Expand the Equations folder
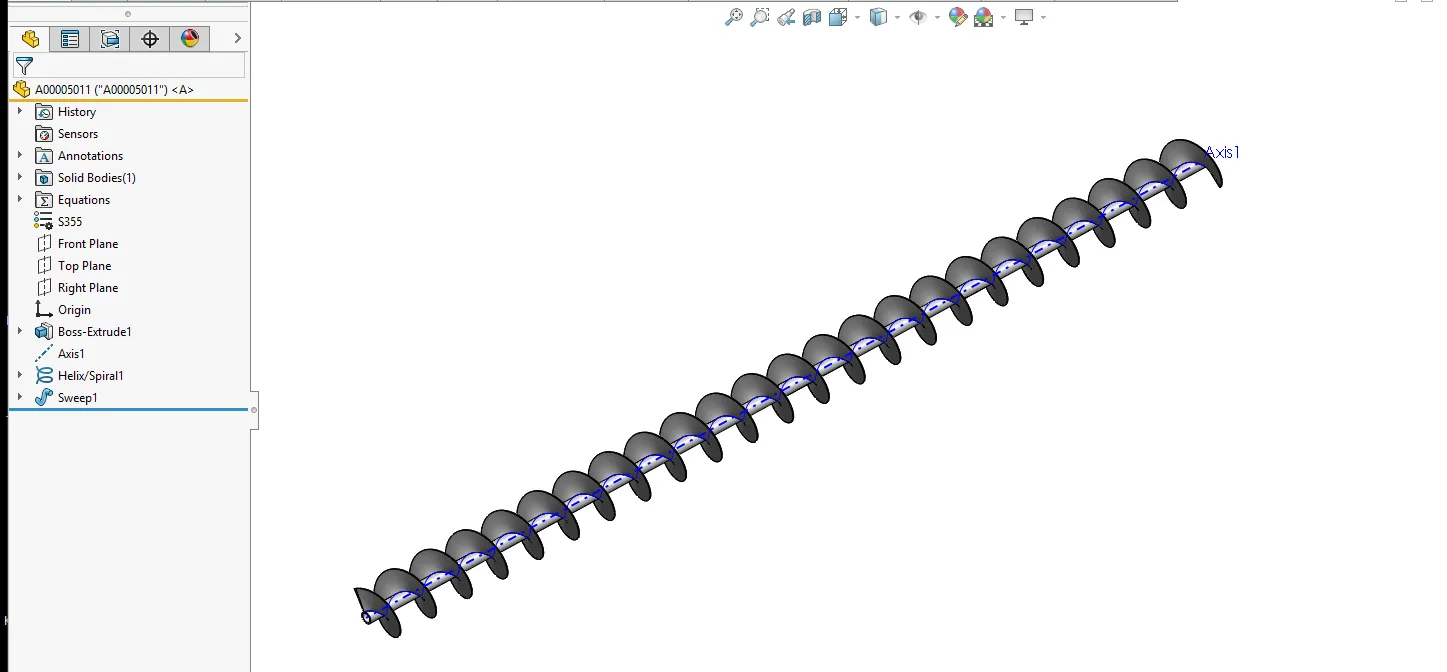 [x=20, y=199]
